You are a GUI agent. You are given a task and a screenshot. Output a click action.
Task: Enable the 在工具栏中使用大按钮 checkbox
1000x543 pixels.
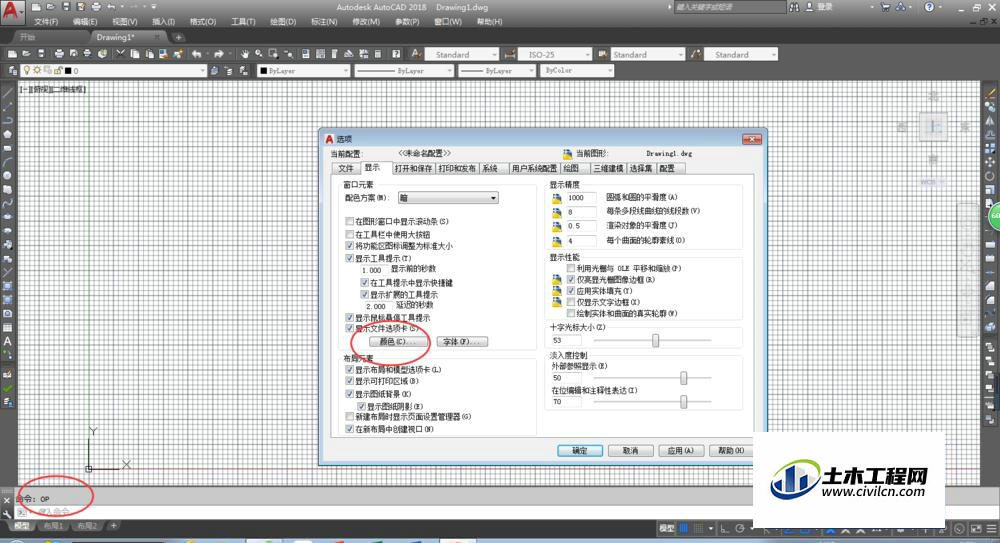click(349, 234)
